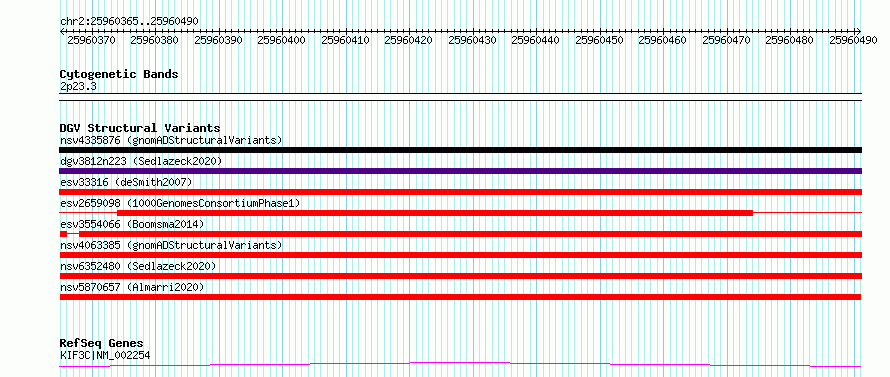
Task: Open the esv33316 deSmith2007 label
Action: pos(126,182)
